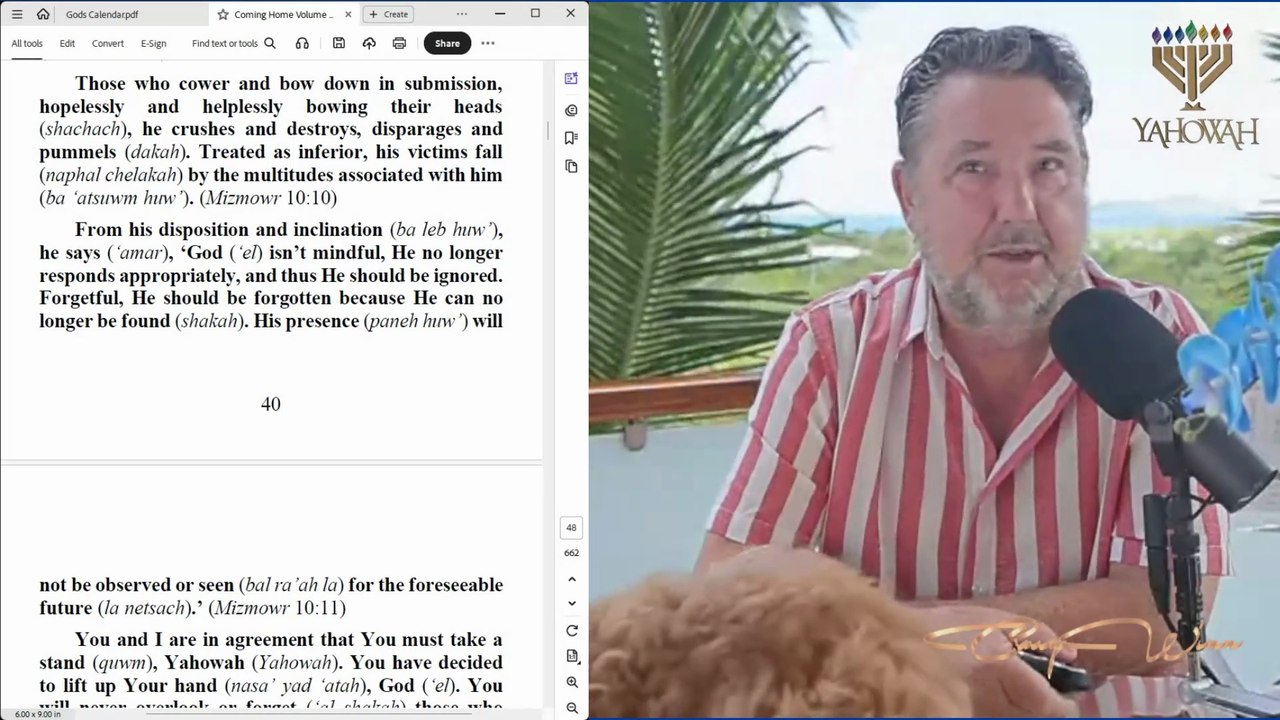Go to the previous page arrow
Viewport: 1280px width, 720px height.
coord(572,579)
